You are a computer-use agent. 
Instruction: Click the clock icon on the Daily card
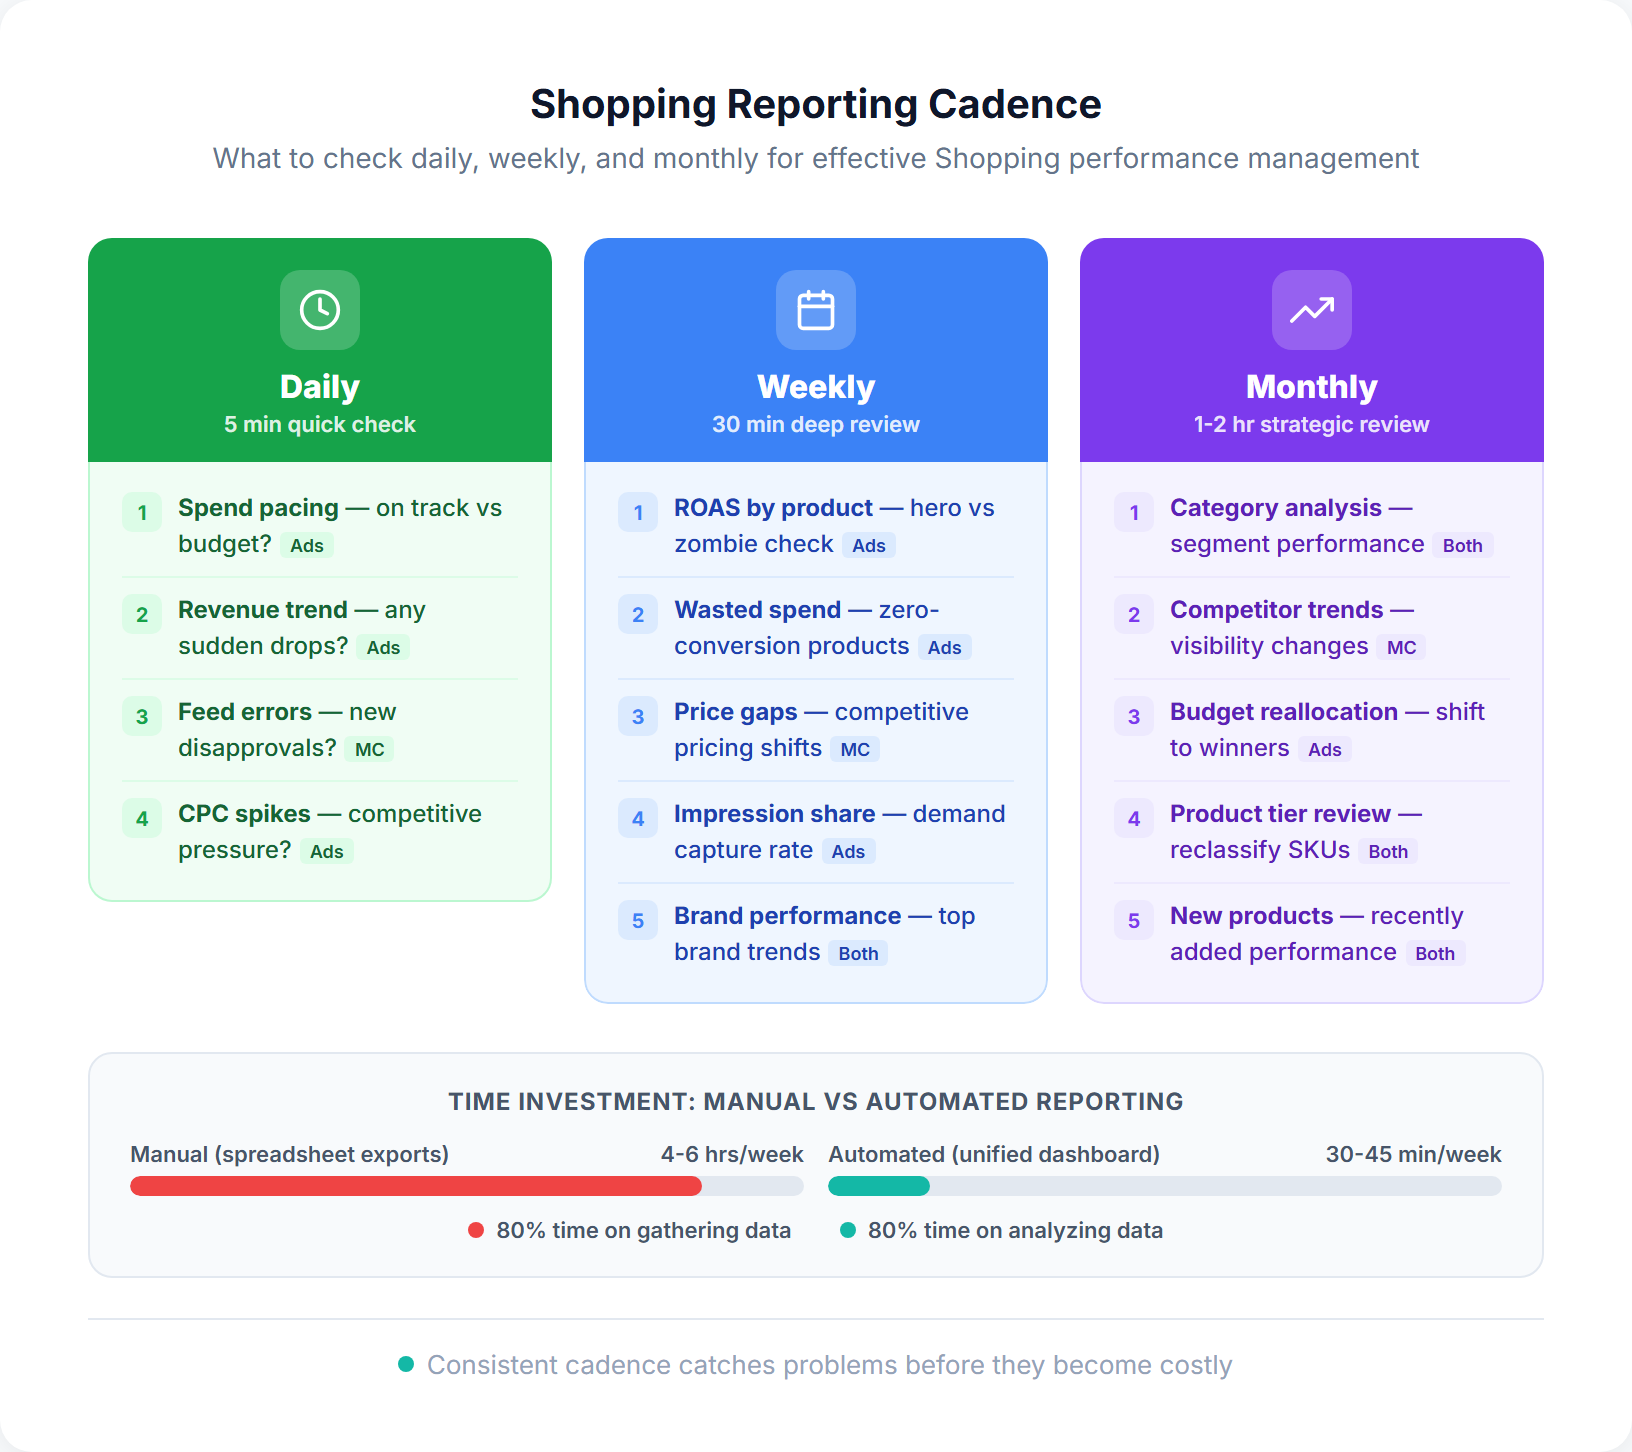(x=319, y=310)
